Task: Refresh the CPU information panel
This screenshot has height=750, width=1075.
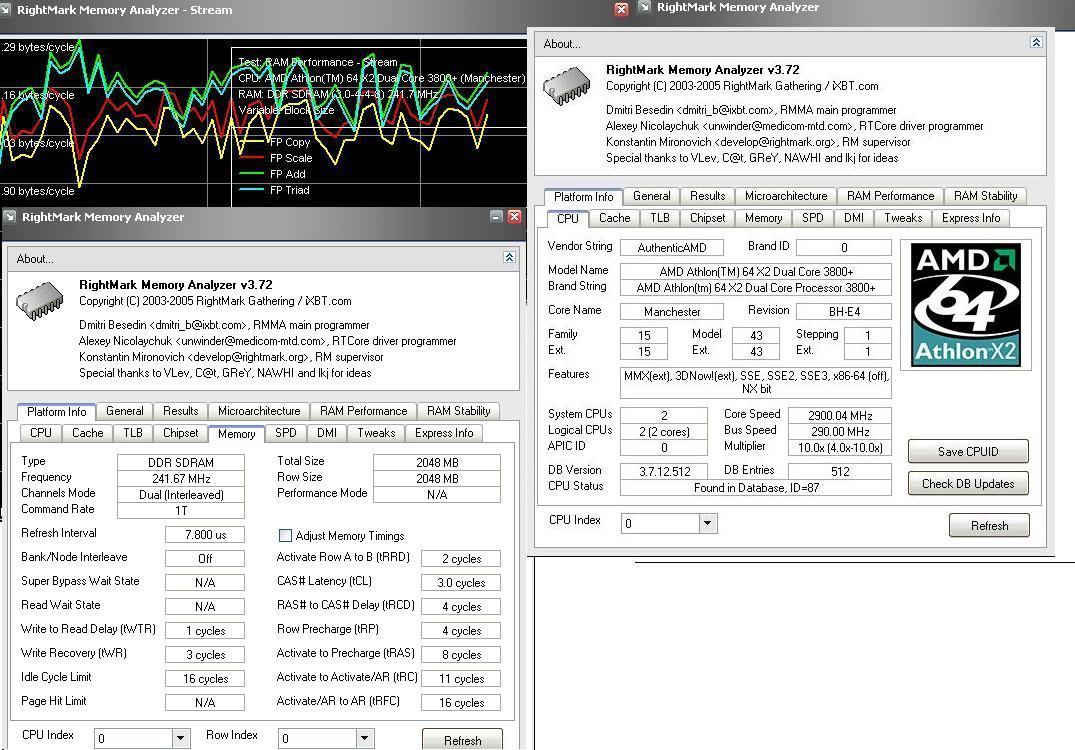Action: (989, 525)
